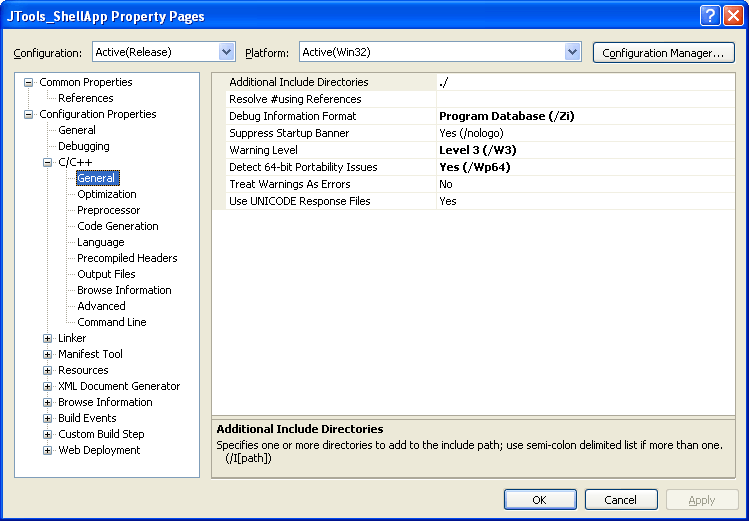Select the Advanced page
Viewport: 749px width, 521px height.
pos(101,306)
